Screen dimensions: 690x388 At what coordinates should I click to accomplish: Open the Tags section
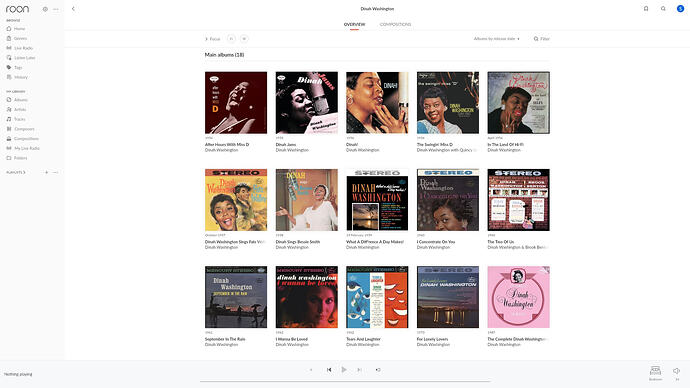[x=14, y=67]
